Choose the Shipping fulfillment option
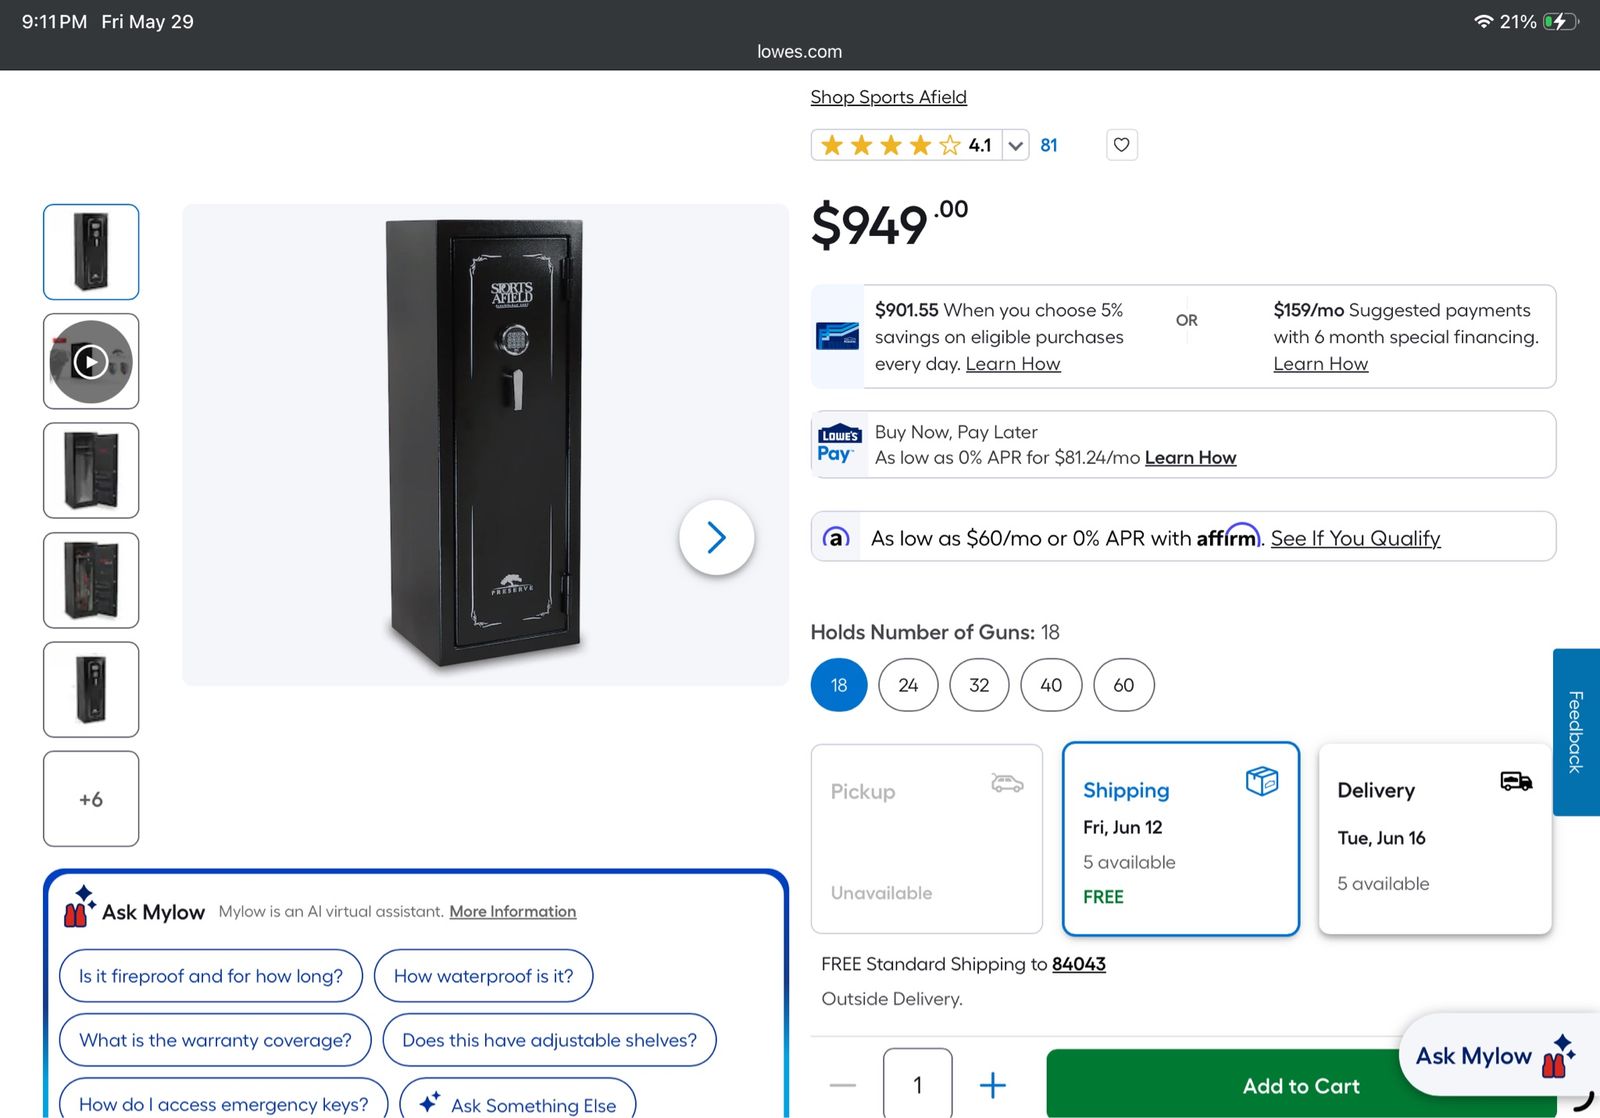This screenshot has width=1600, height=1118. tap(1181, 839)
